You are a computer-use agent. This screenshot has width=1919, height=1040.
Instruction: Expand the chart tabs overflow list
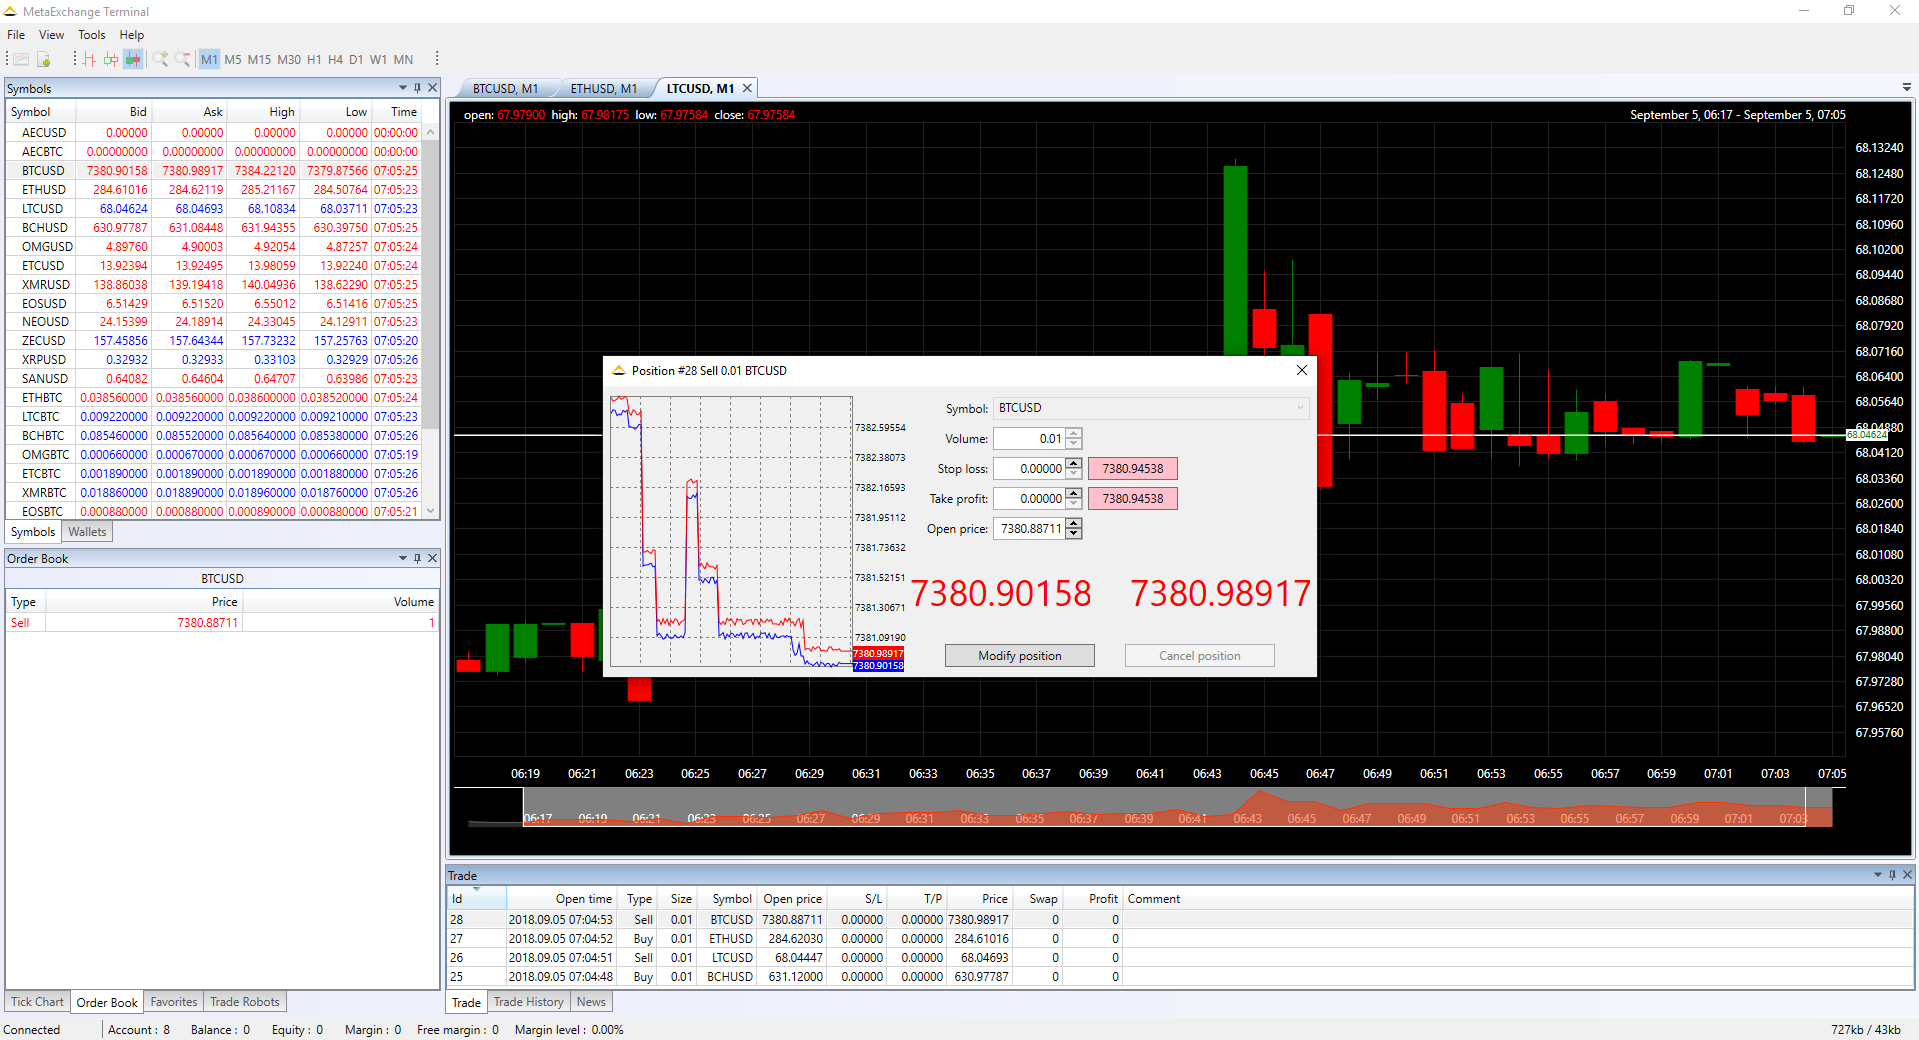[x=1906, y=88]
